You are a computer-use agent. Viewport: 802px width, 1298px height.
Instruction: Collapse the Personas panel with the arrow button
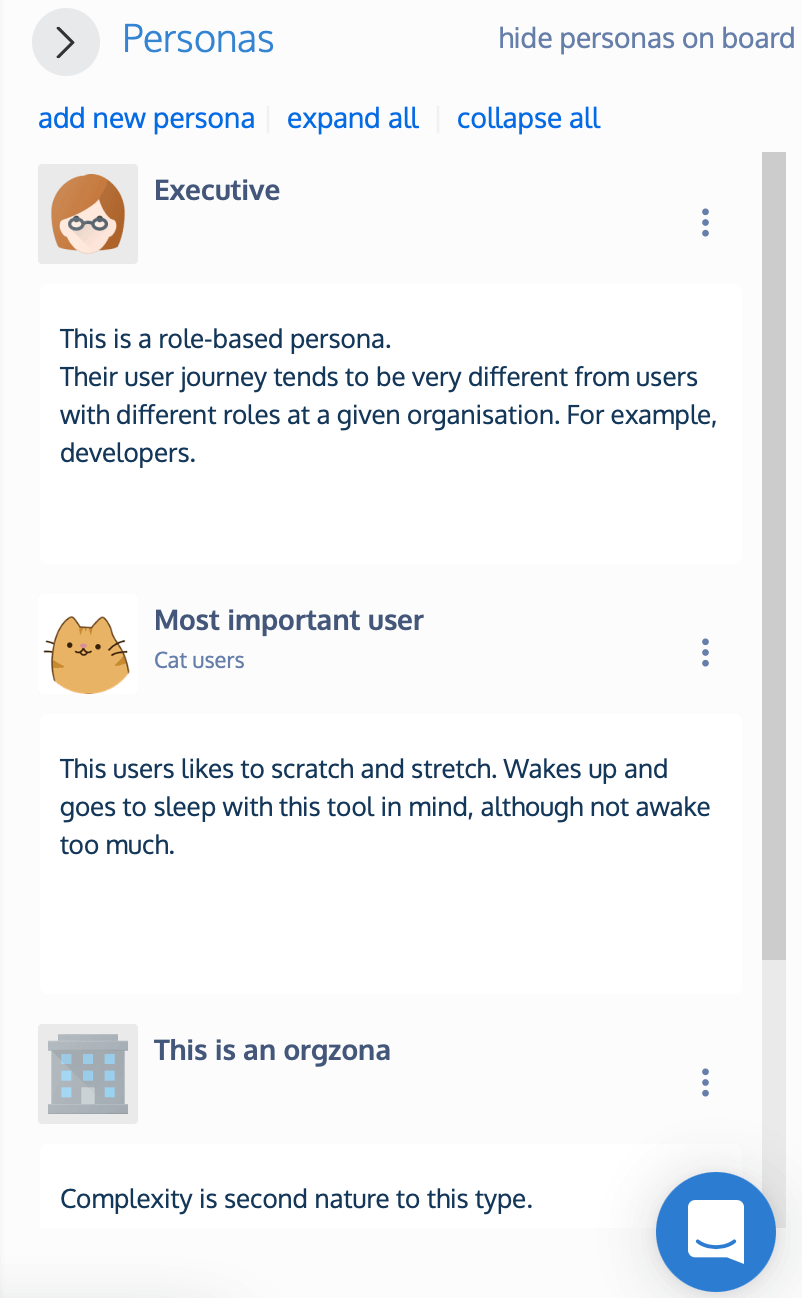click(x=65, y=42)
